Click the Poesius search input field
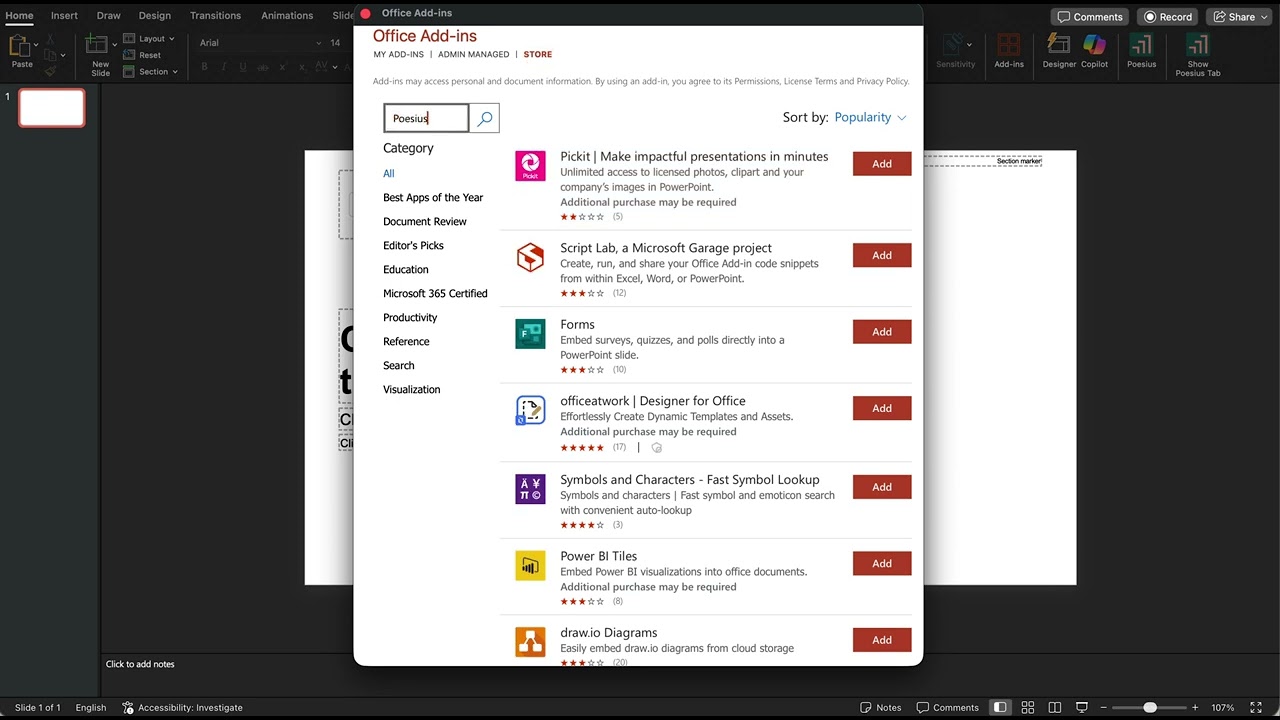 pos(427,118)
